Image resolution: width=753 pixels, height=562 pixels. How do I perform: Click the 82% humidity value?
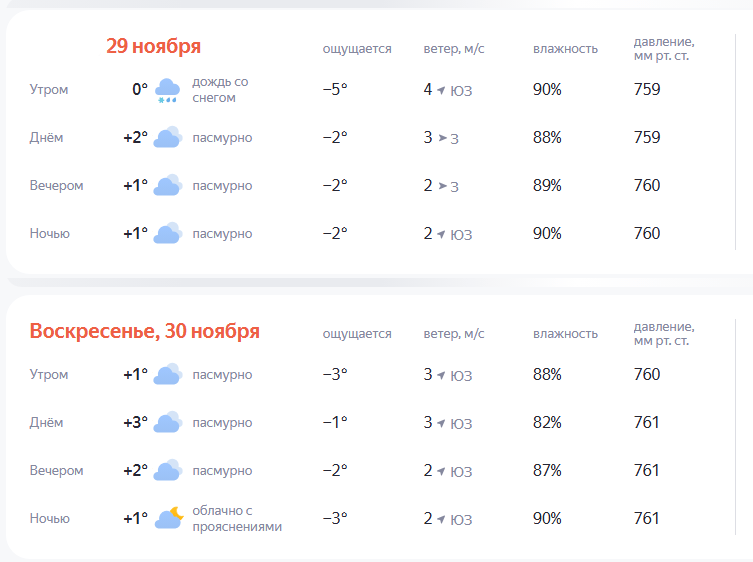pos(547,423)
